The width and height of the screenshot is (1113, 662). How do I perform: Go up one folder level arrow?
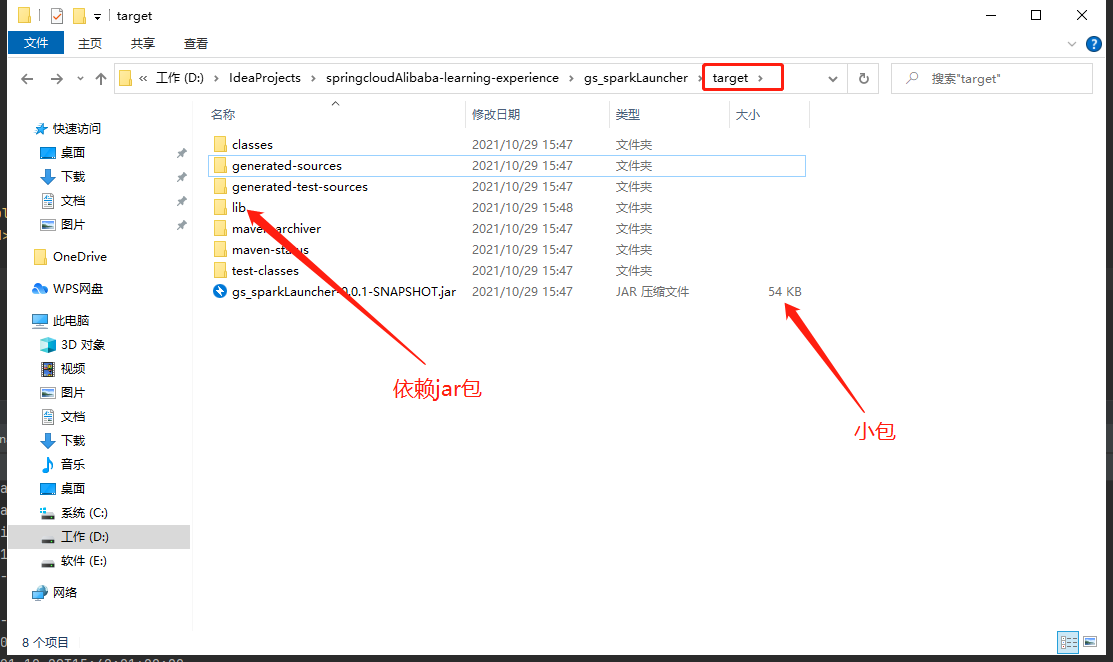(x=101, y=79)
